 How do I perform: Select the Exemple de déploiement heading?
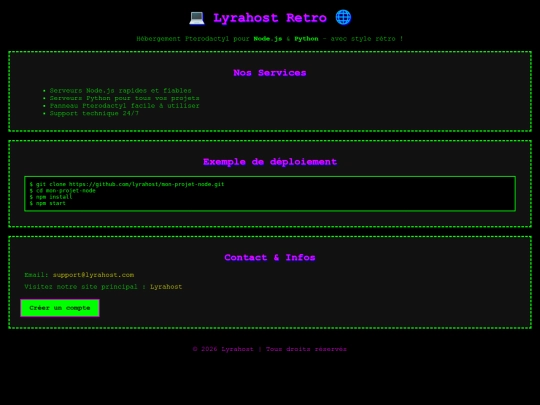(x=270, y=162)
